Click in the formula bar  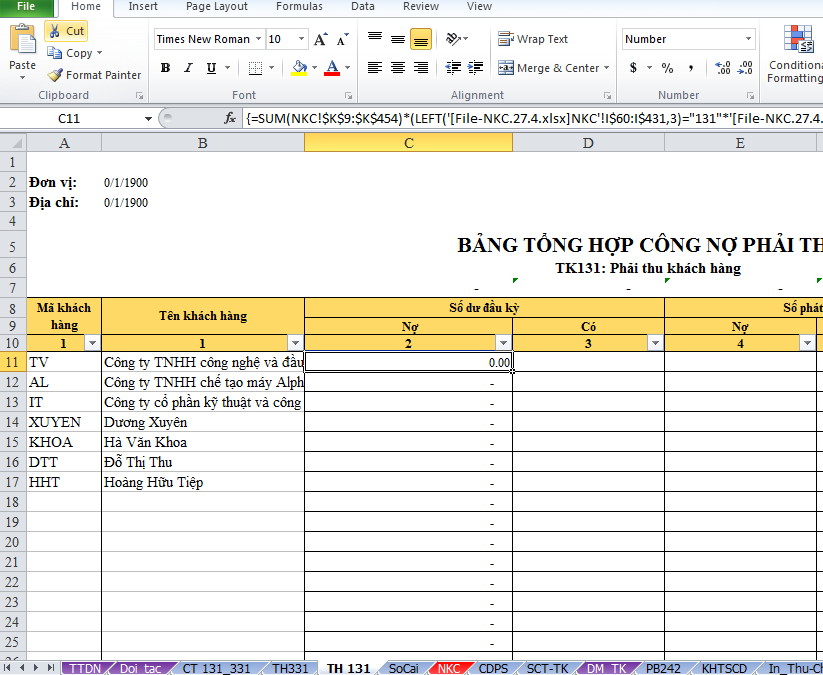532,119
